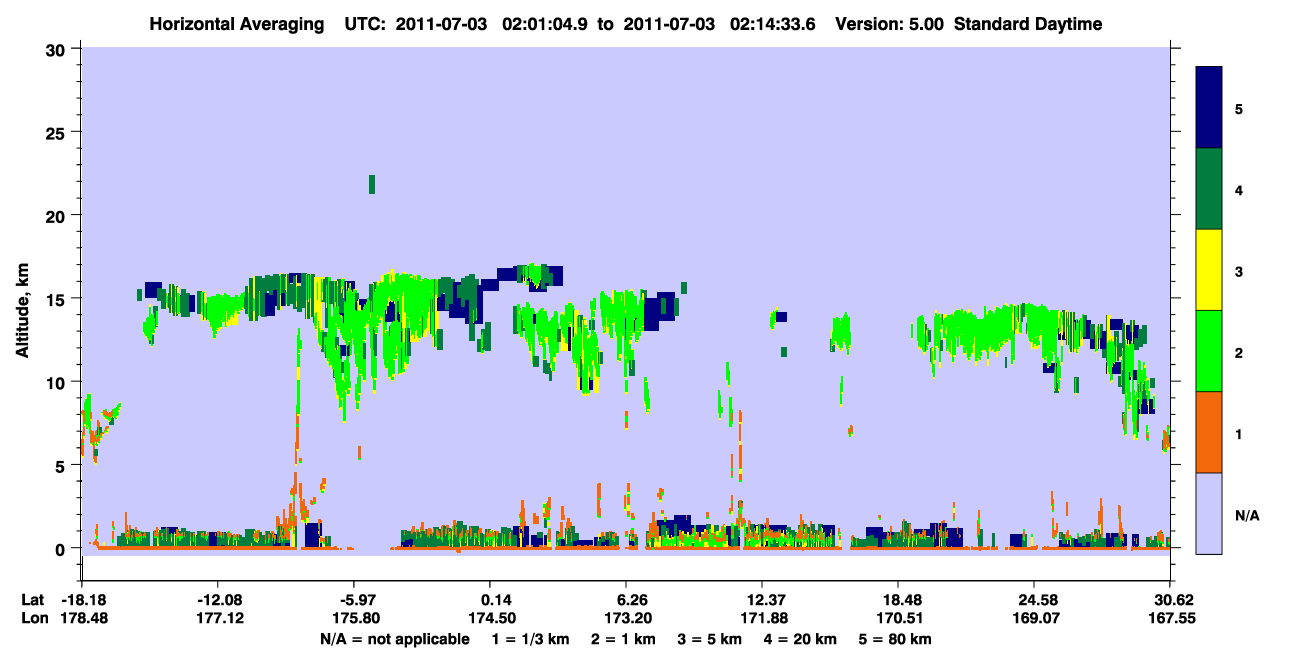The width and height of the screenshot is (1300, 667).
Task: Click the '5 = 80 km' legend note
Action: (x=896, y=640)
